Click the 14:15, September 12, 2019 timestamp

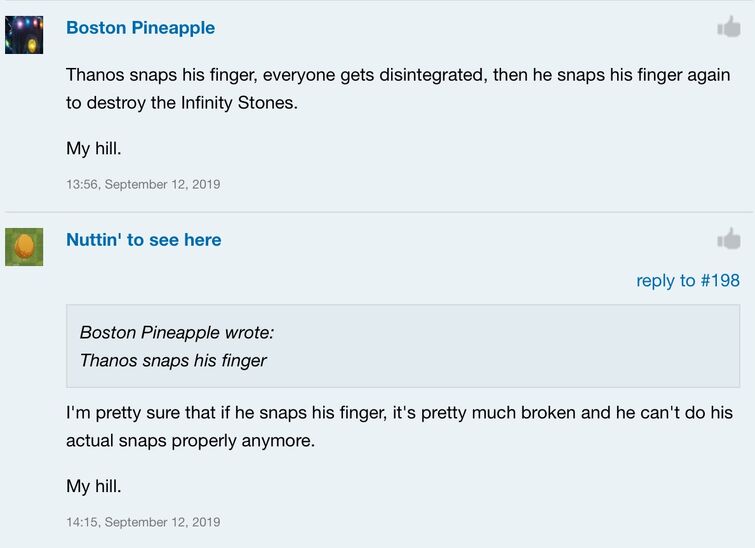coord(143,522)
